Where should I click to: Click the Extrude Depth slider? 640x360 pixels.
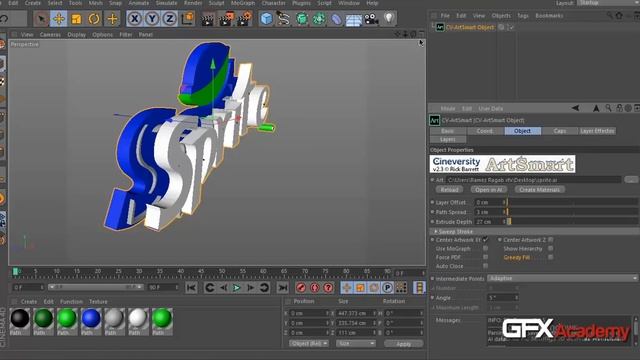572,222
